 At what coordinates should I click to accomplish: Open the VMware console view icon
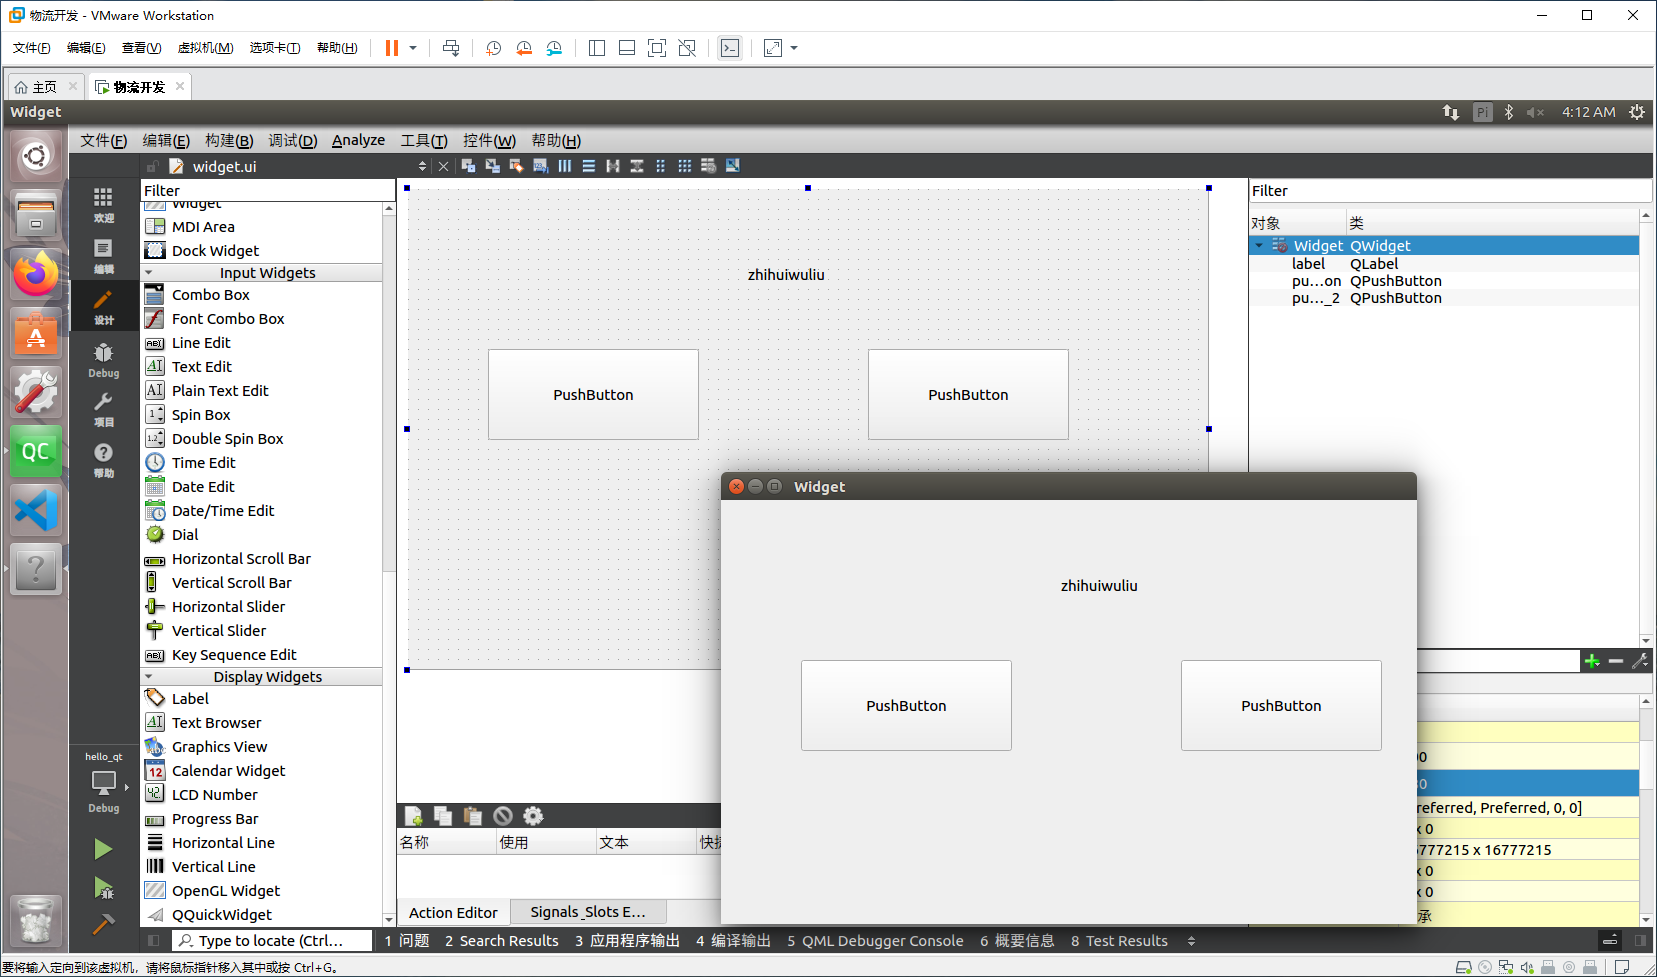[x=730, y=48]
